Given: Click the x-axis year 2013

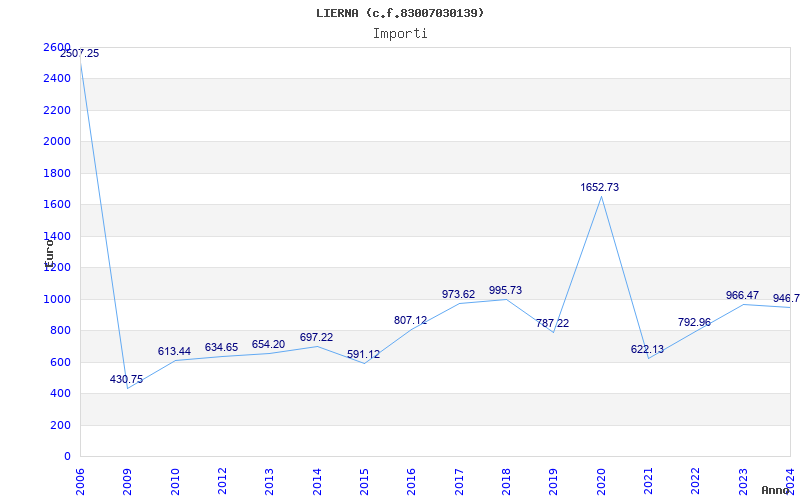Looking at the screenshot, I should pyautogui.click(x=269, y=481).
